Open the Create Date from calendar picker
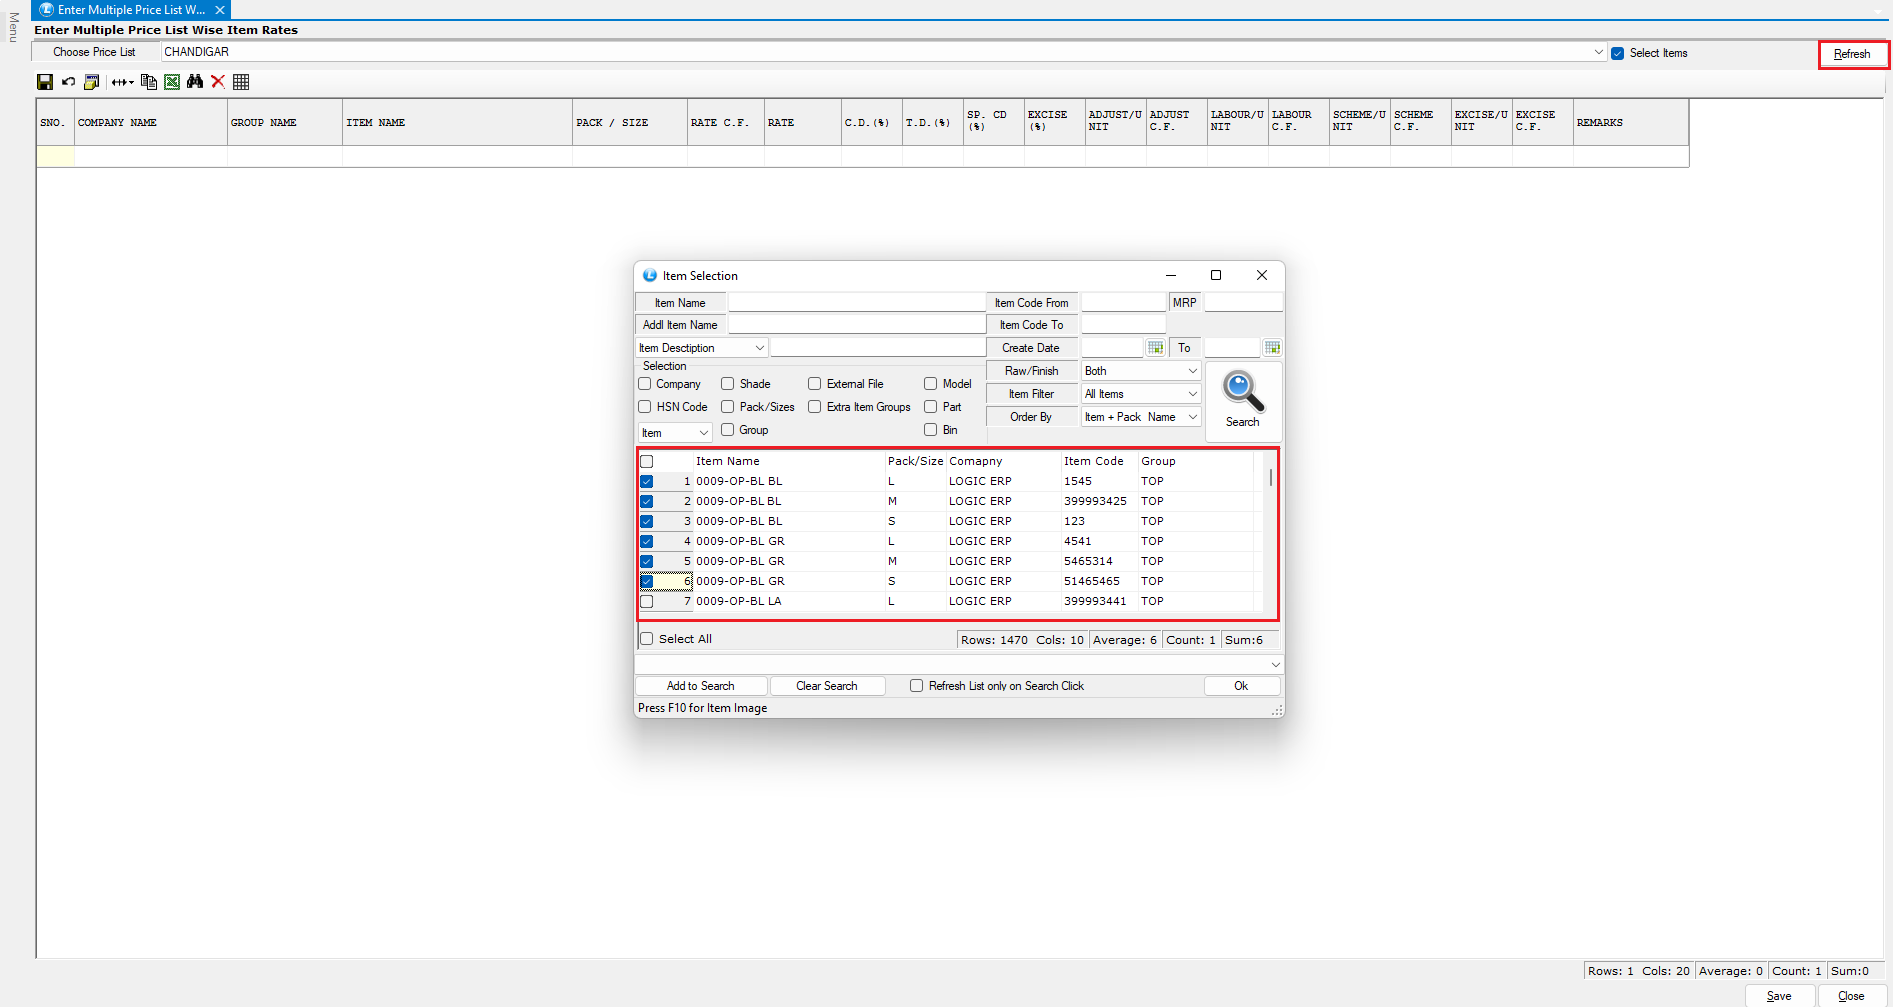 tap(1155, 348)
